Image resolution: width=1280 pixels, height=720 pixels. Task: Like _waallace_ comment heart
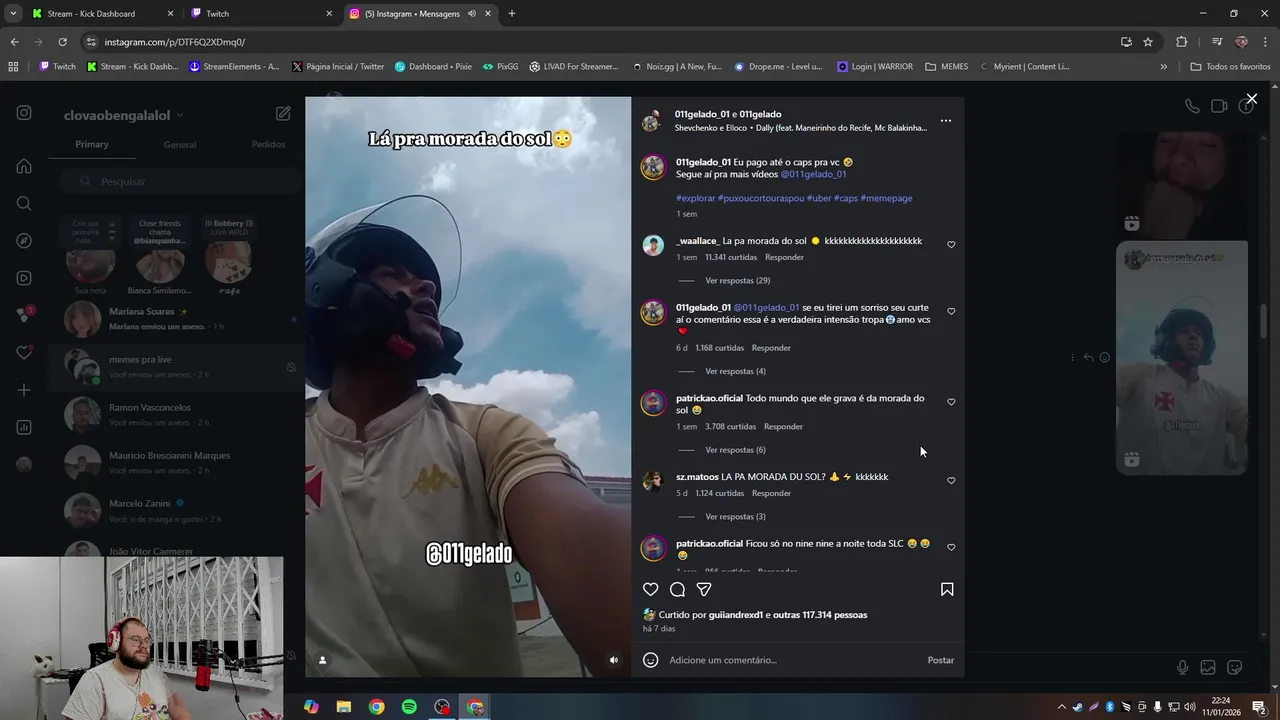click(951, 244)
